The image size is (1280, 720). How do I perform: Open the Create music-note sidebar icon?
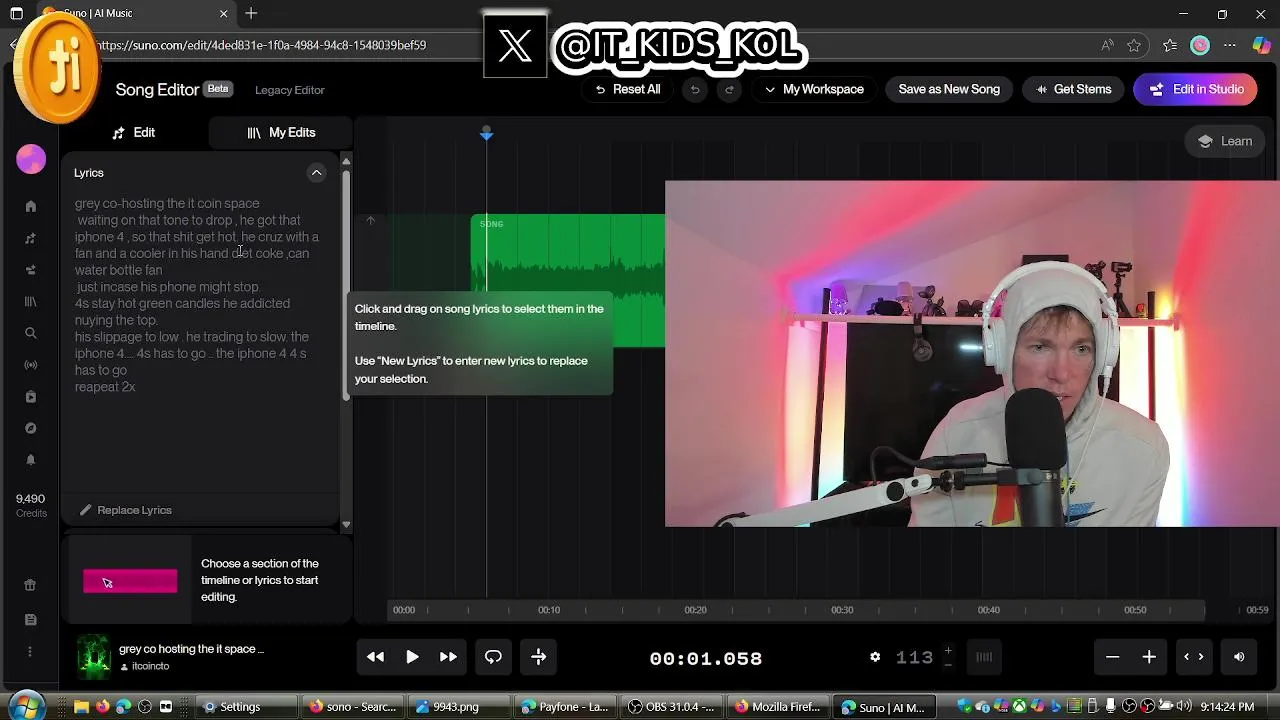[x=31, y=238]
